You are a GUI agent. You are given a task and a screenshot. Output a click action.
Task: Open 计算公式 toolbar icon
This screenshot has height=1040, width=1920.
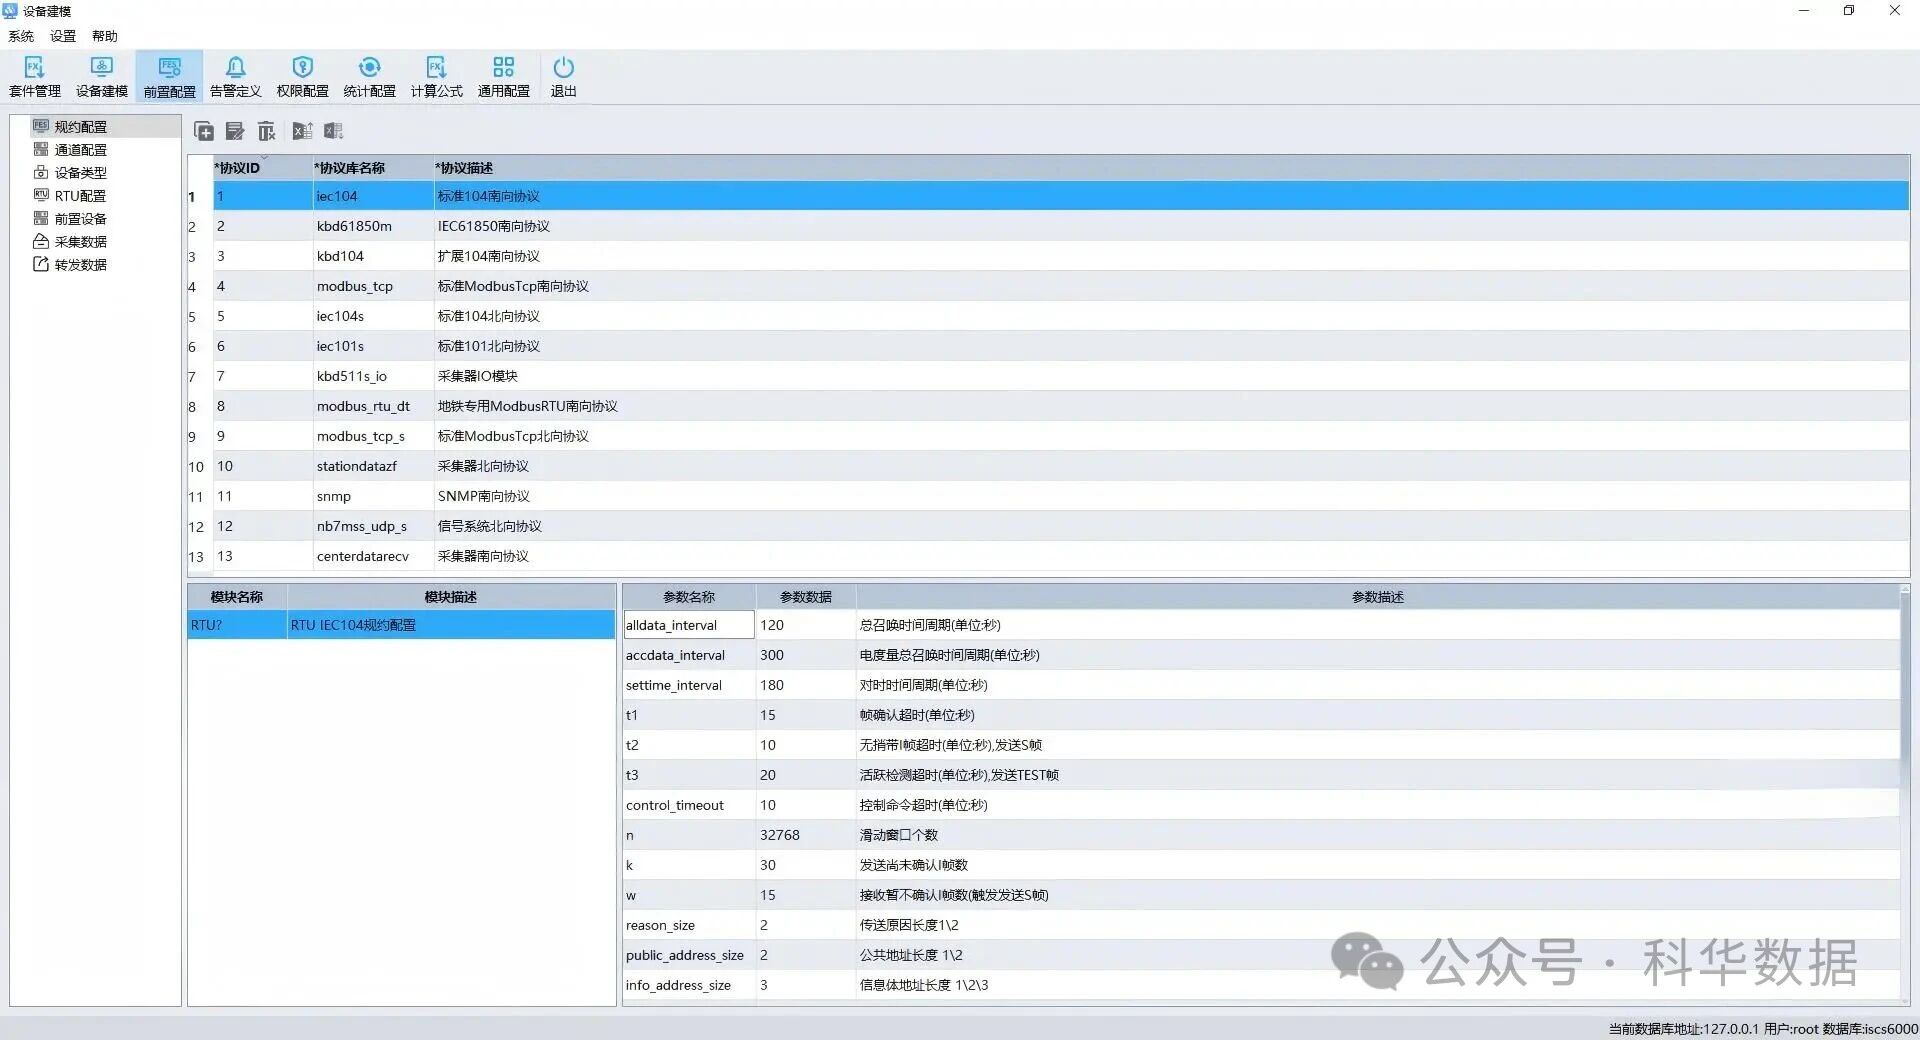pos(436,76)
